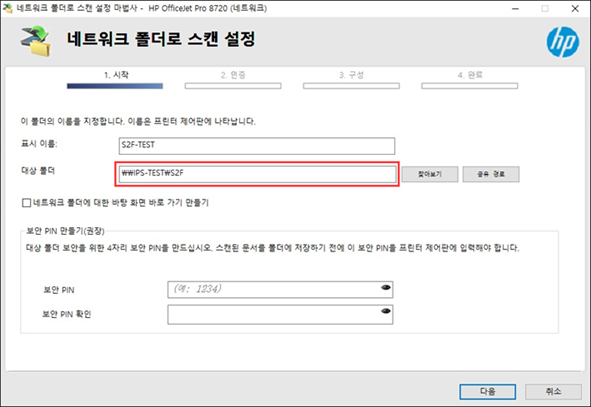Enable the desktop shortcut checkbox for the network folder
The height and width of the screenshot is (407, 591).
pyautogui.click(x=26, y=203)
